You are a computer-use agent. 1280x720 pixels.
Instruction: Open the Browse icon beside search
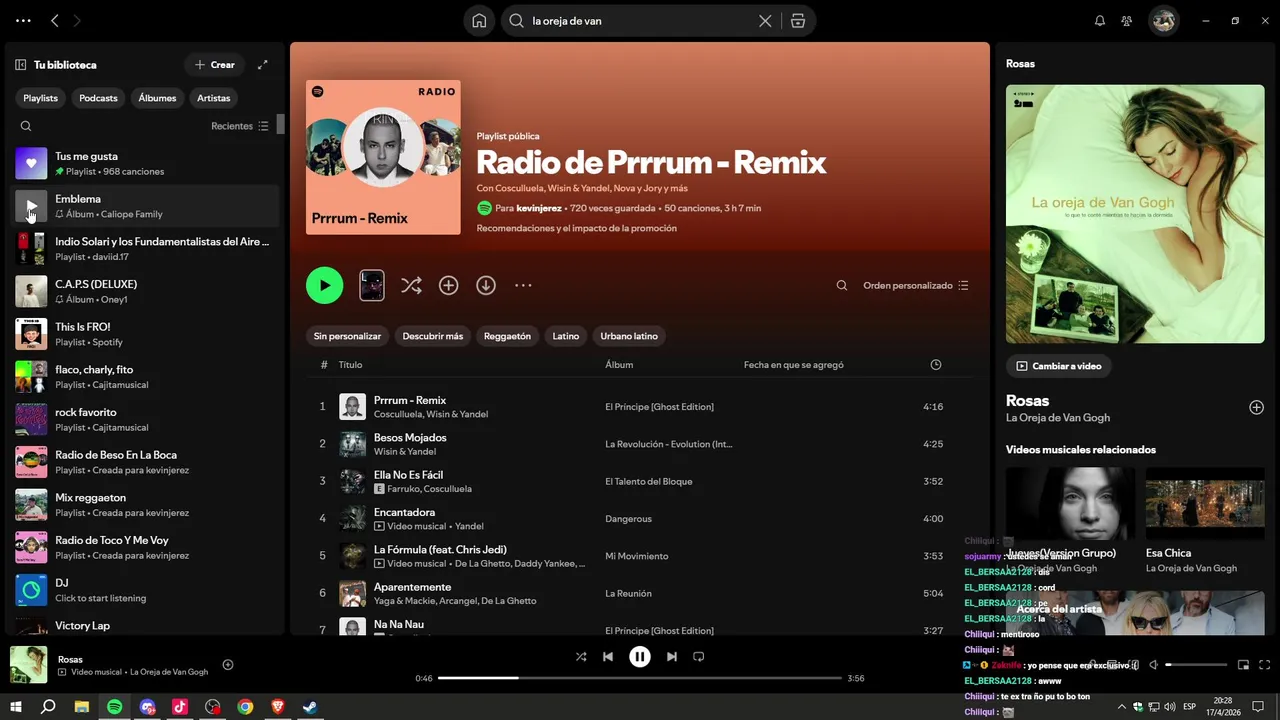point(797,21)
